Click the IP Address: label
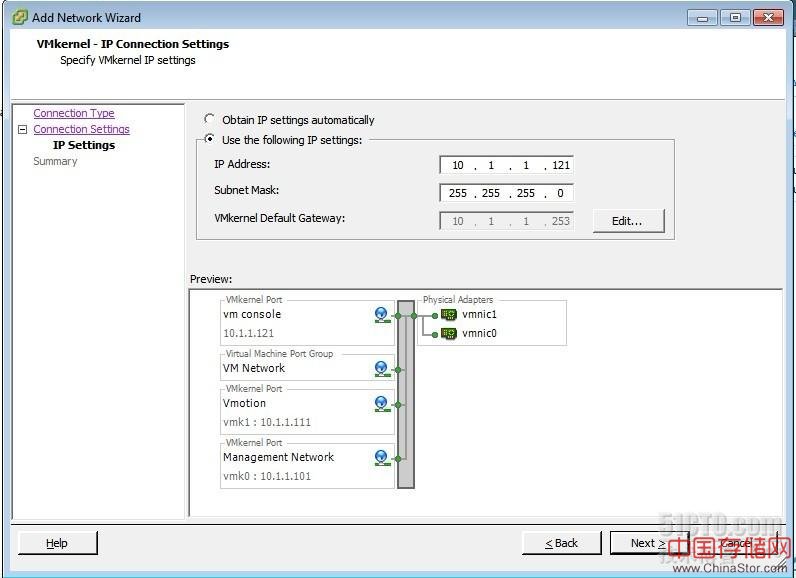This screenshot has width=796, height=578. (x=242, y=164)
